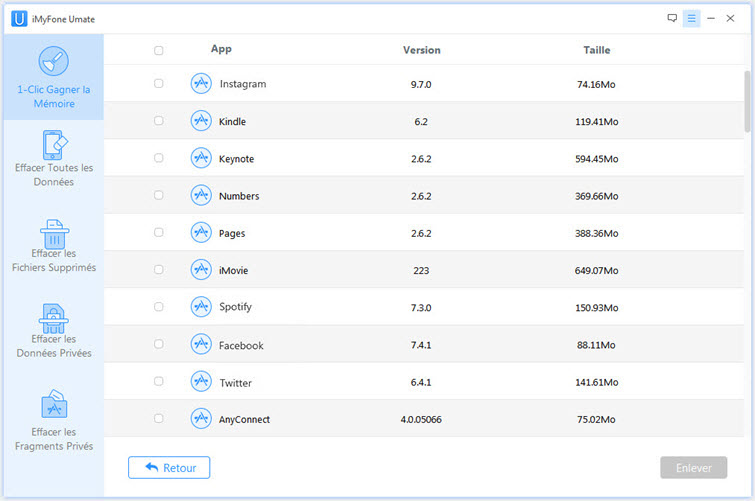The width and height of the screenshot is (755, 501).
Task: Open the hamburger menu icon
Action: tap(691, 18)
